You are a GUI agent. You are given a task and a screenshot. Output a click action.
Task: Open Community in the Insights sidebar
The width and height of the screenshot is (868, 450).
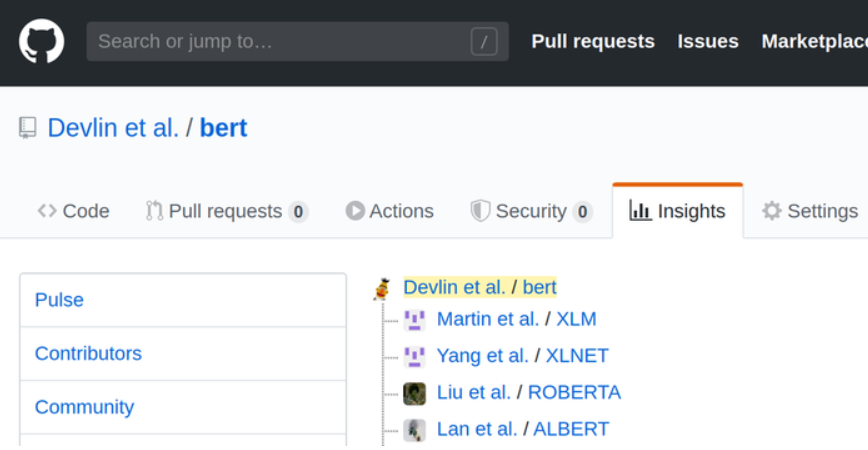[x=84, y=407]
